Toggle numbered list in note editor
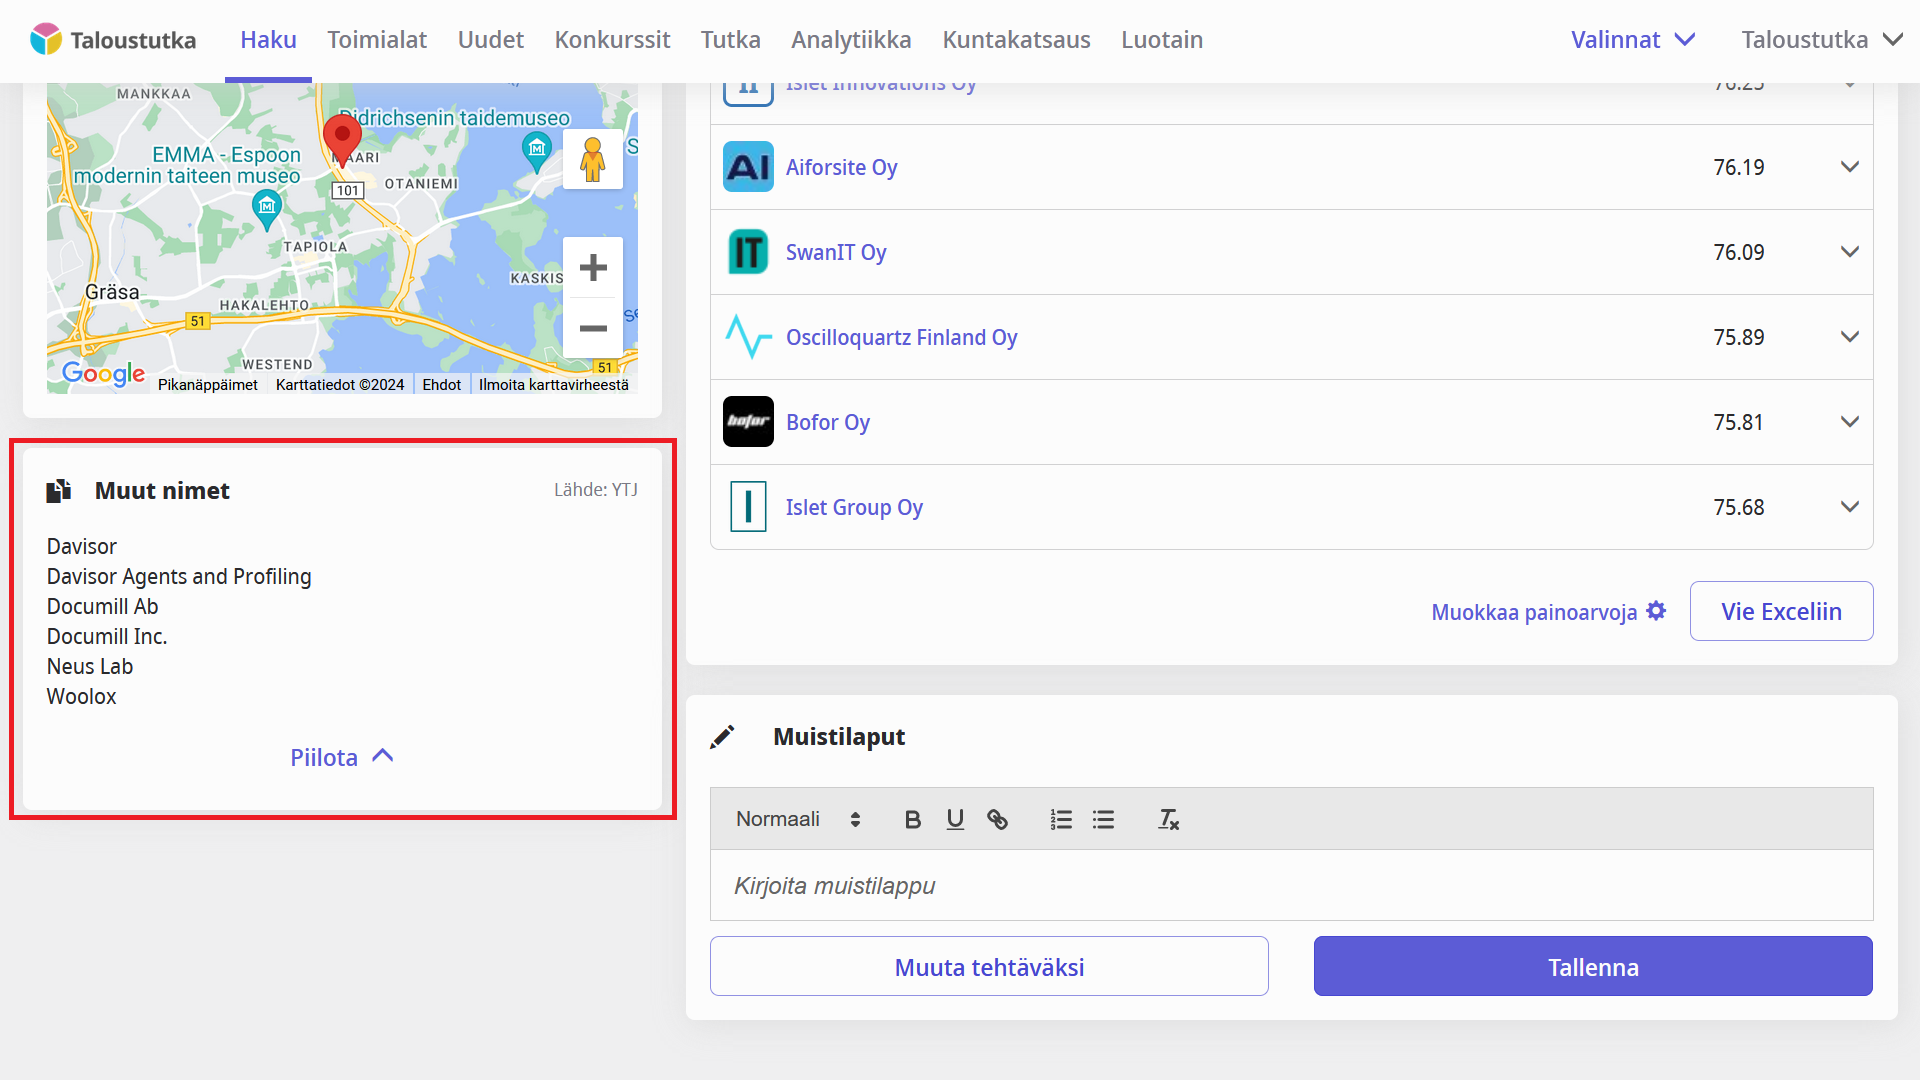The width and height of the screenshot is (1920, 1080). click(x=1061, y=820)
